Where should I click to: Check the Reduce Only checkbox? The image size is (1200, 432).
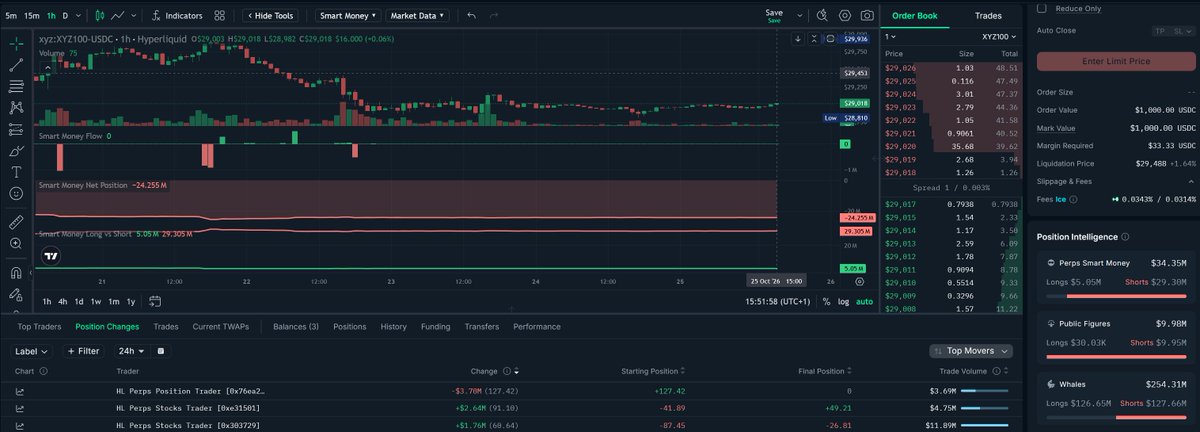pos(1042,8)
